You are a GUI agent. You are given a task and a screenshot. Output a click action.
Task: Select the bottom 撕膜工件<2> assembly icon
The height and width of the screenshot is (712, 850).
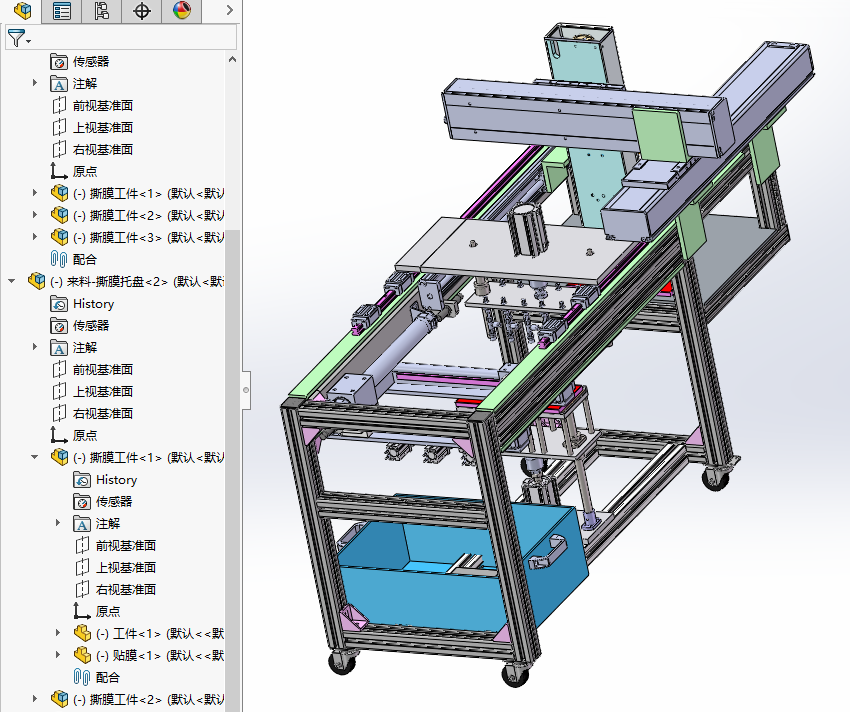pyautogui.click(x=59, y=699)
